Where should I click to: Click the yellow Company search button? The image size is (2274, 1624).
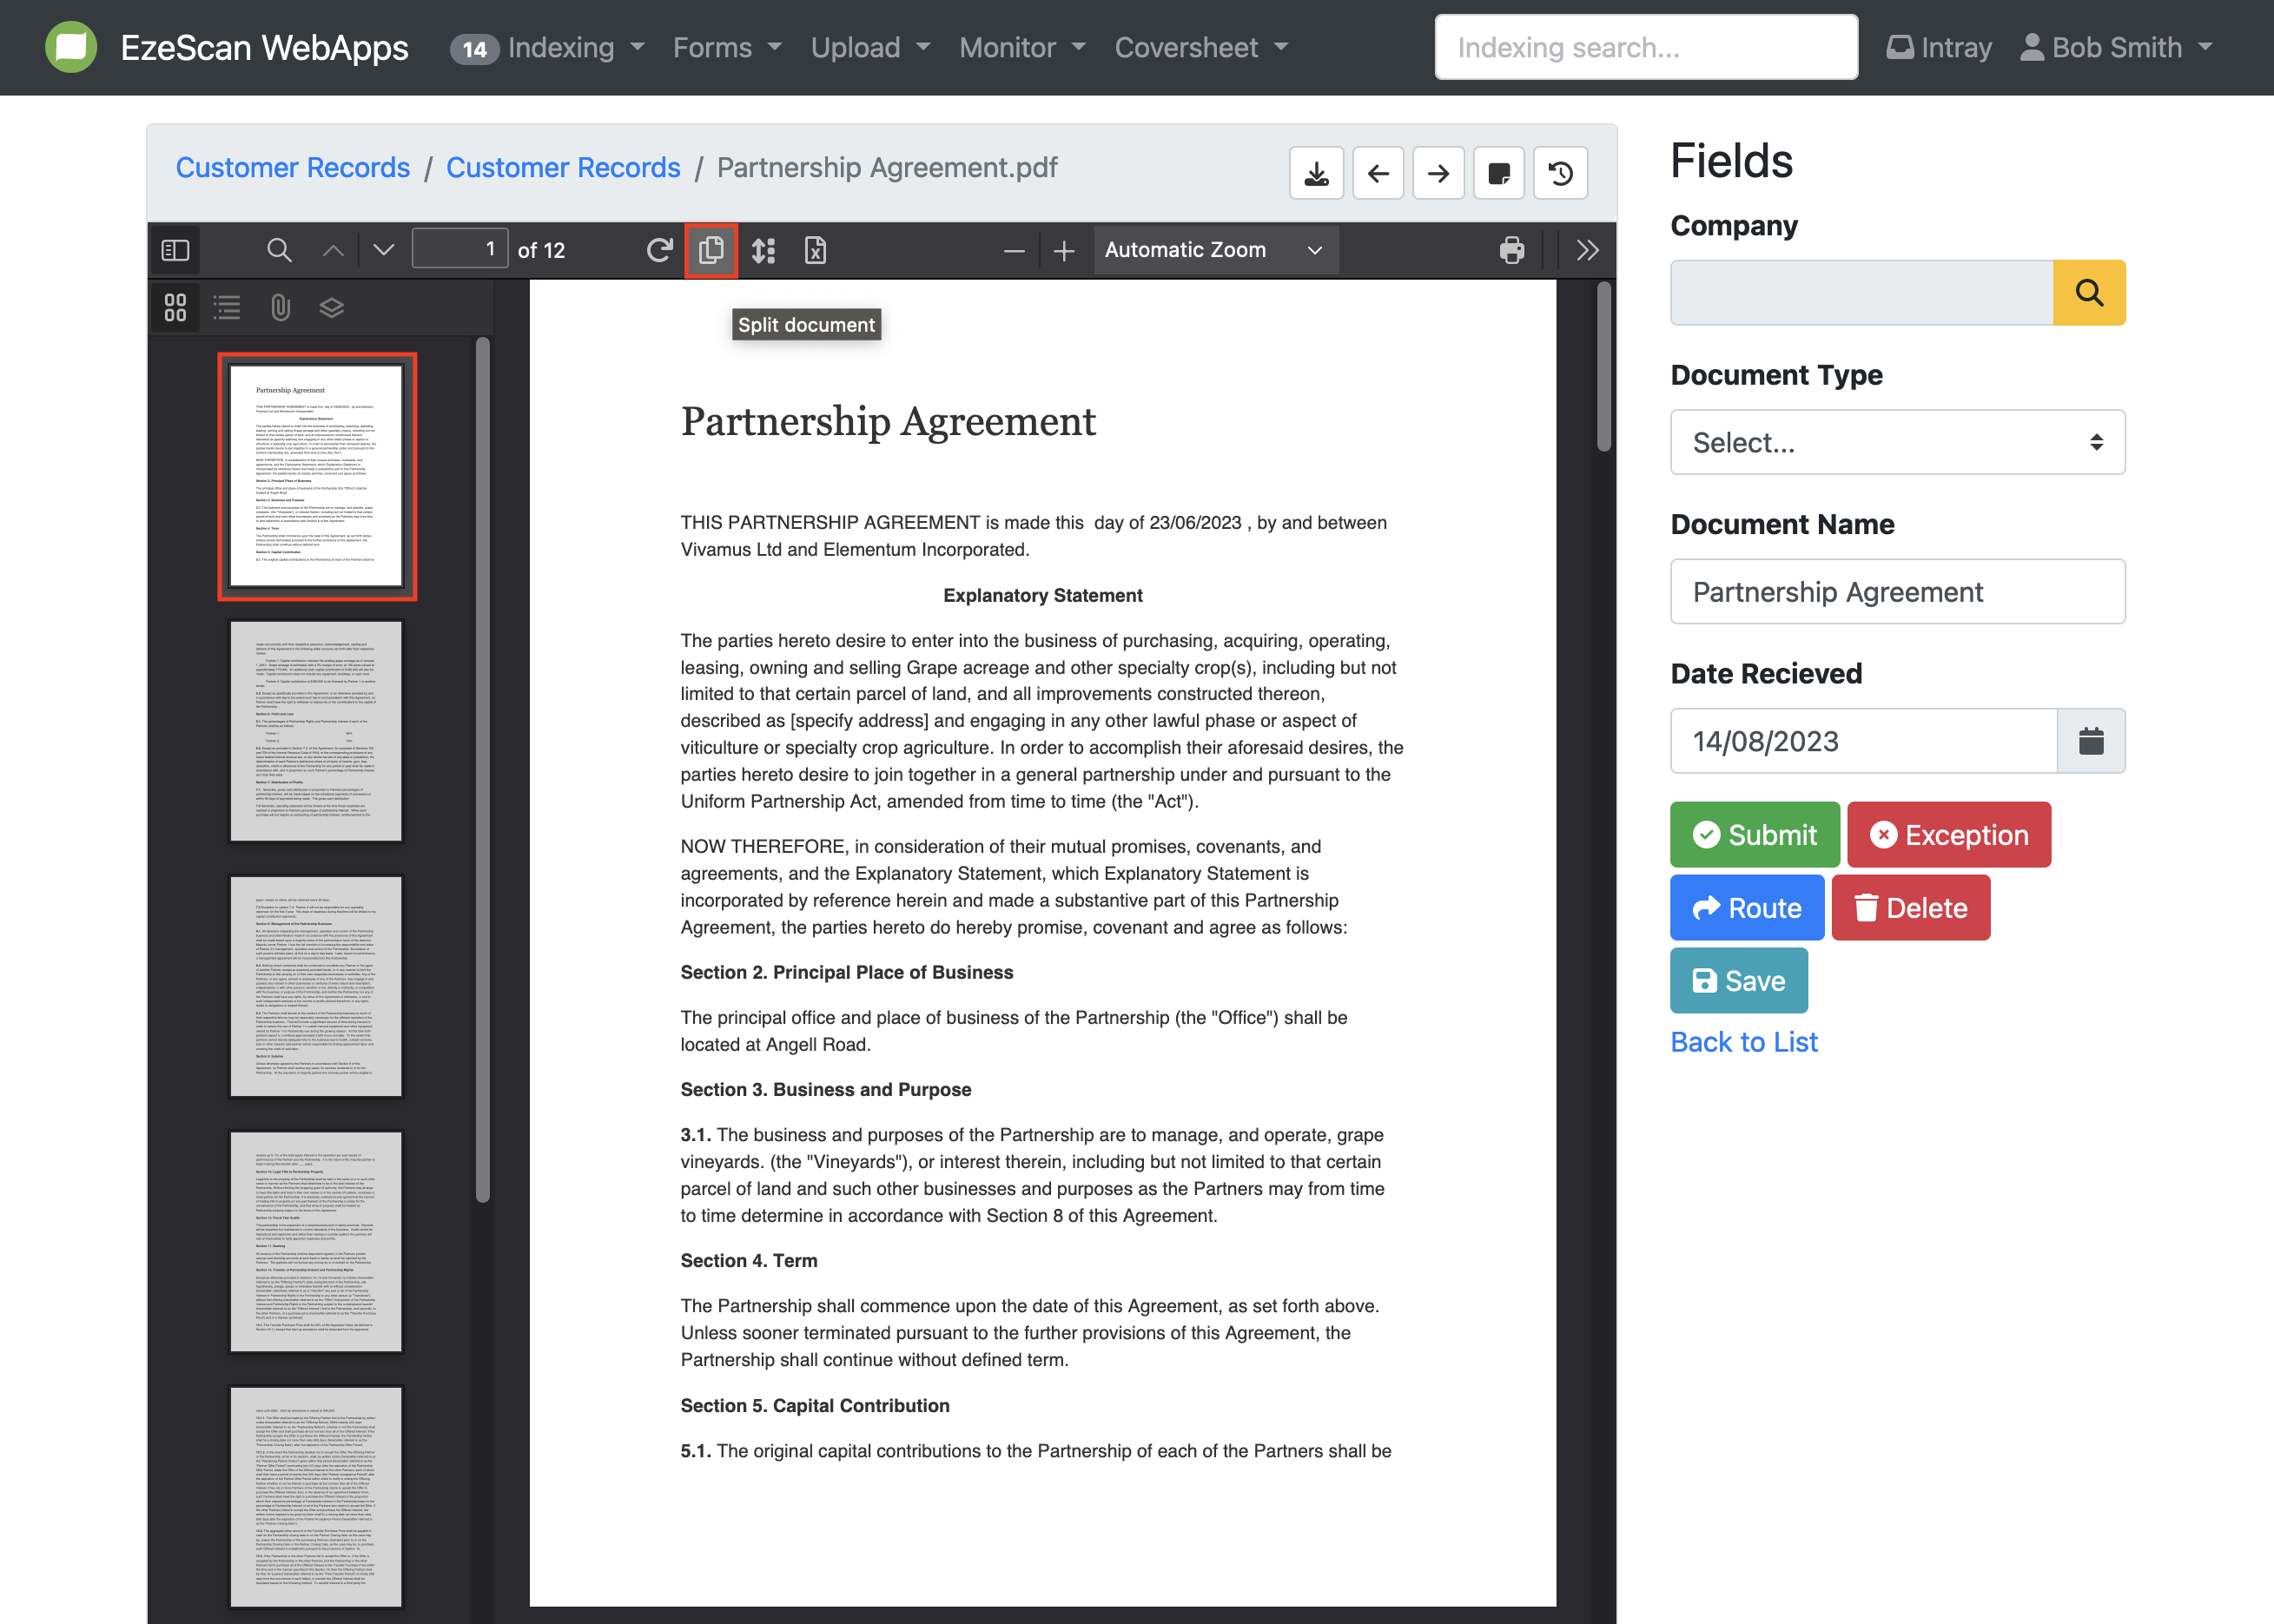coord(2088,293)
